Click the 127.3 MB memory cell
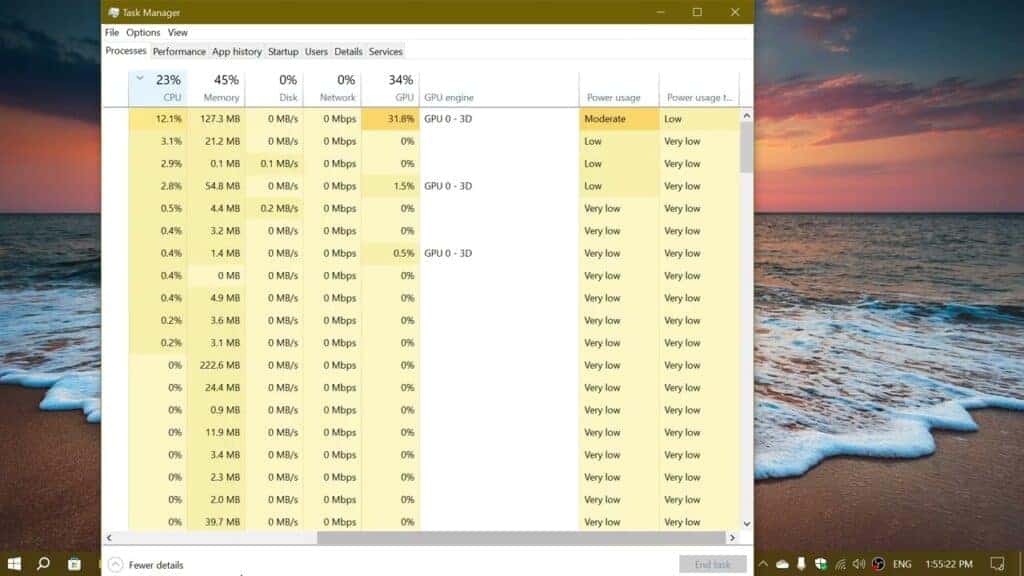 [216, 119]
